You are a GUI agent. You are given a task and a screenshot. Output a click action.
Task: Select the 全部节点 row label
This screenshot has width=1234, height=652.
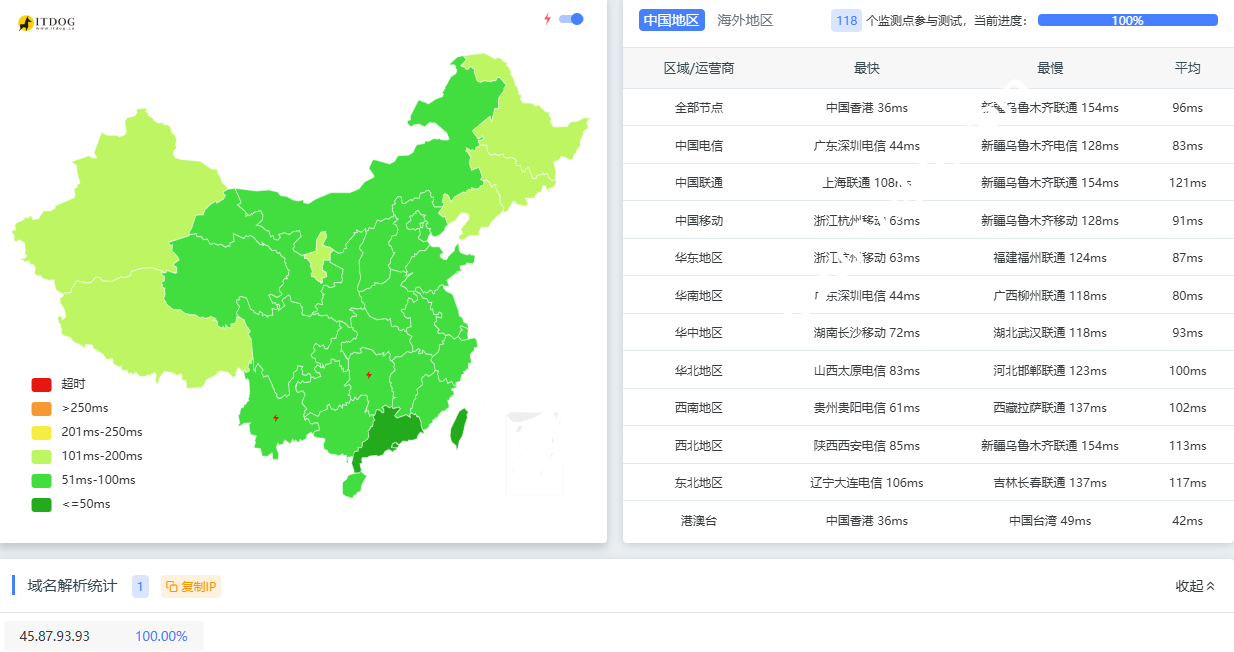tap(699, 107)
